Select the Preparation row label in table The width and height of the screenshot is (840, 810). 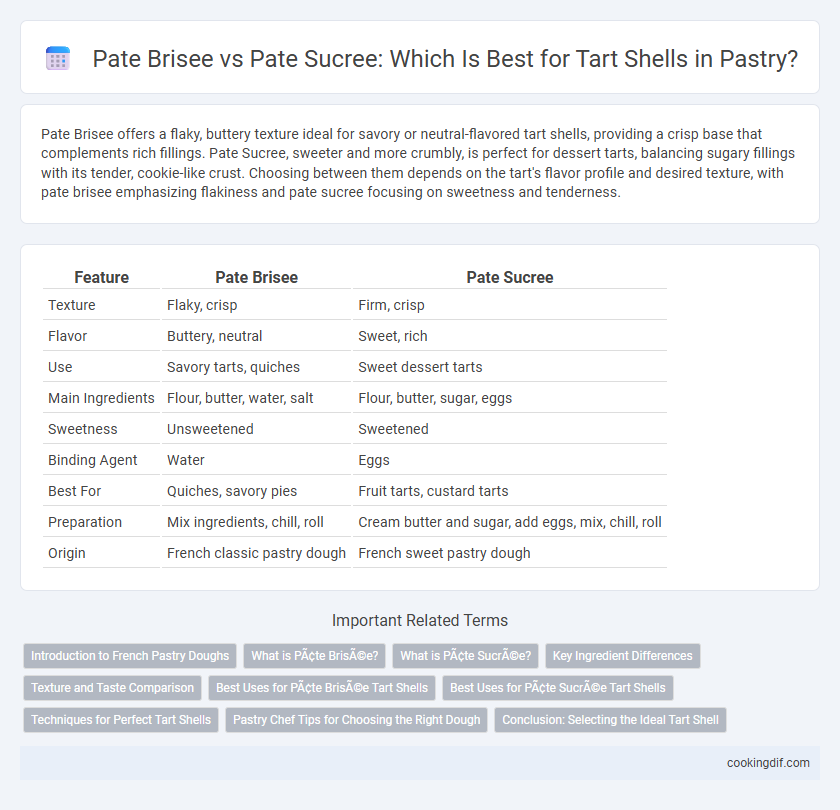point(85,522)
